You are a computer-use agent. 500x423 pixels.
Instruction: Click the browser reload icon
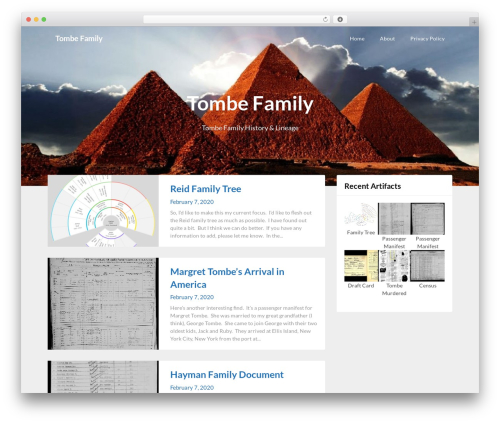pyautogui.click(x=325, y=20)
